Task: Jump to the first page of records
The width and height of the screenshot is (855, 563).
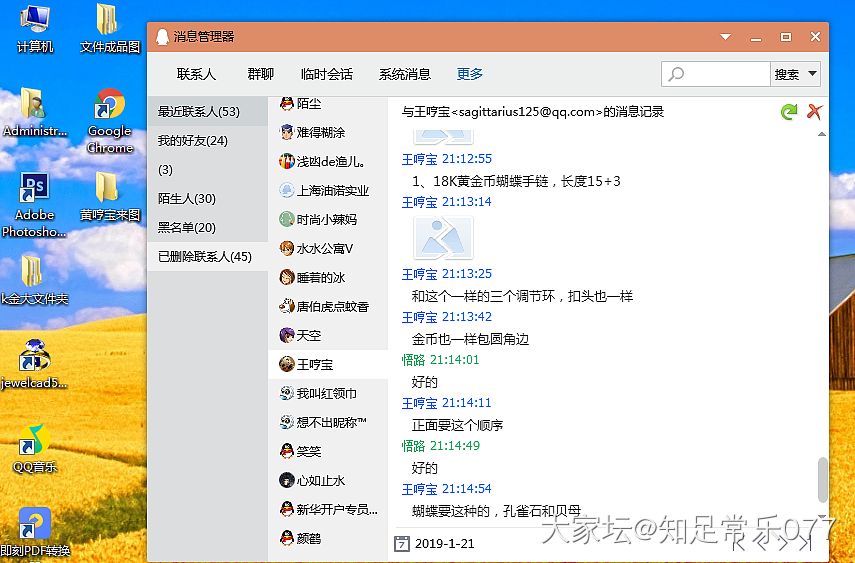Action: tap(735, 545)
